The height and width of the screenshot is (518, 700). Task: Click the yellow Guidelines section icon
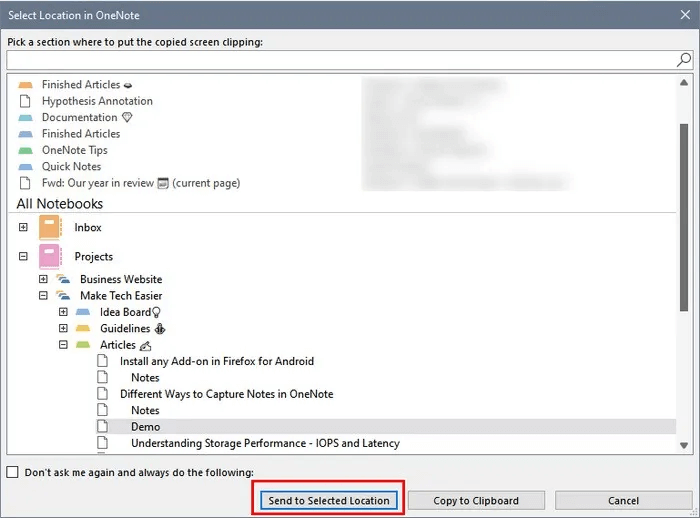click(83, 328)
